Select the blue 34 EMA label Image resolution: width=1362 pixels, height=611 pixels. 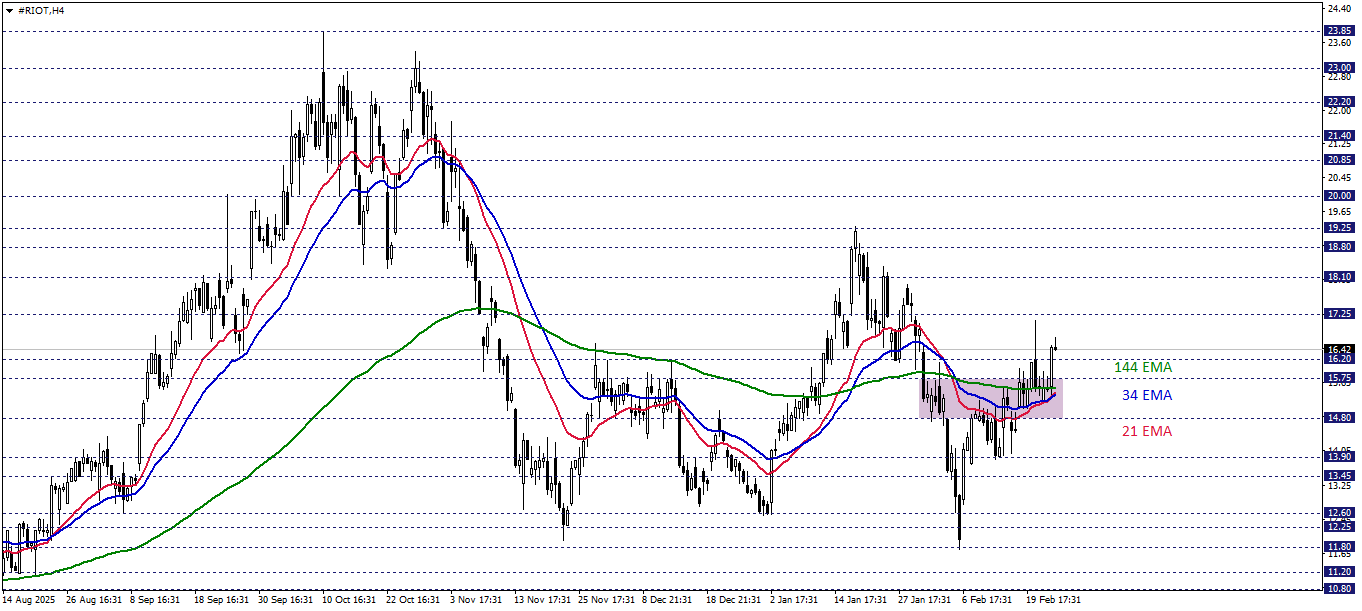[1146, 395]
